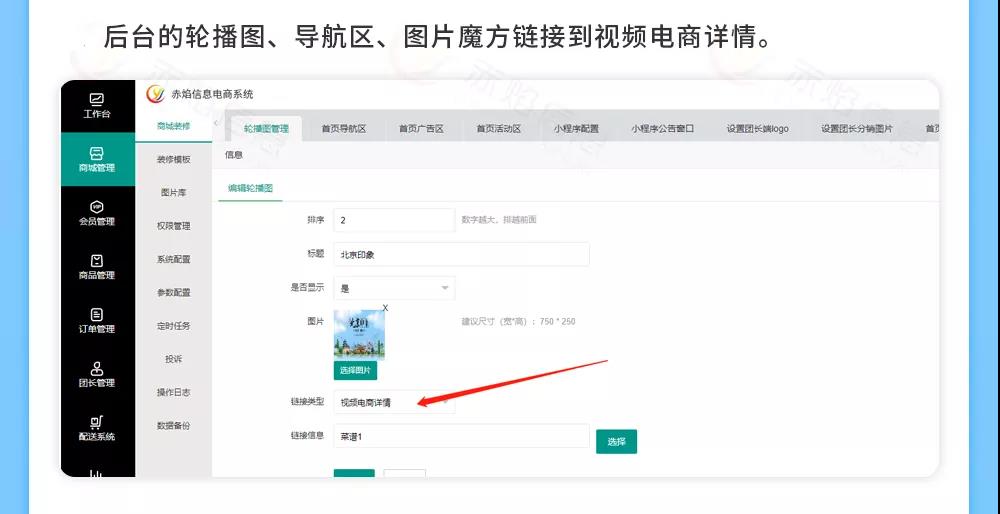1000x514 pixels.
Task: Collapse the secondary sidebar with chevron
Action: point(217,123)
